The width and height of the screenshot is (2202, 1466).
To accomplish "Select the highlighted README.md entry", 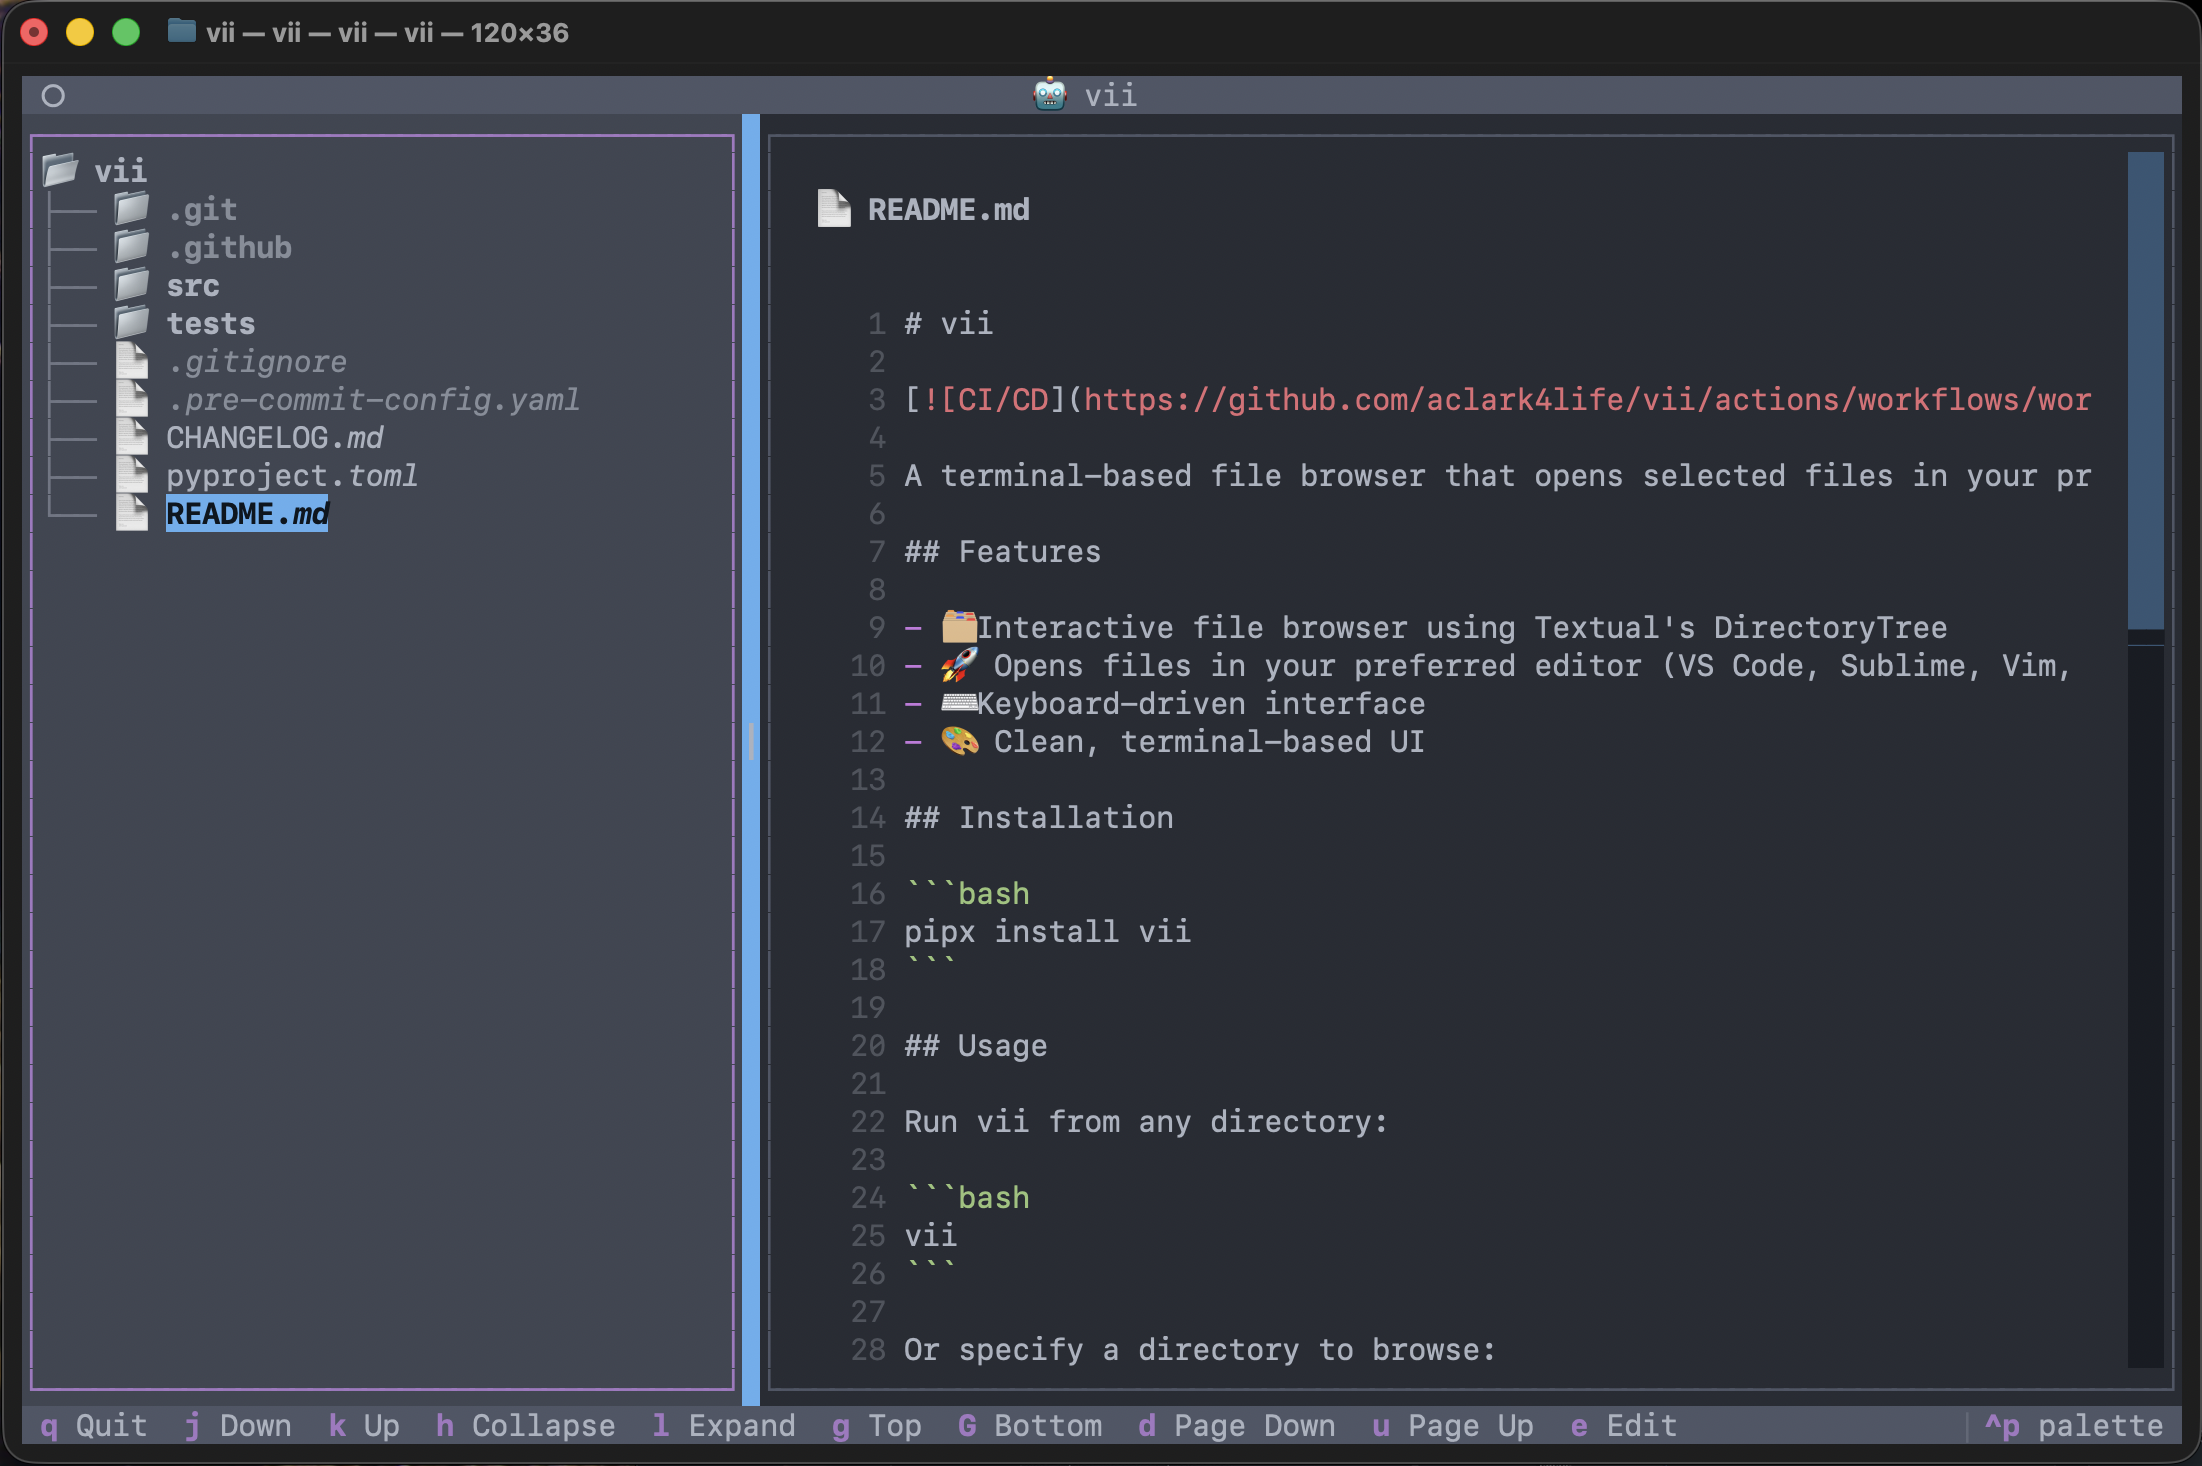I will [247, 513].
